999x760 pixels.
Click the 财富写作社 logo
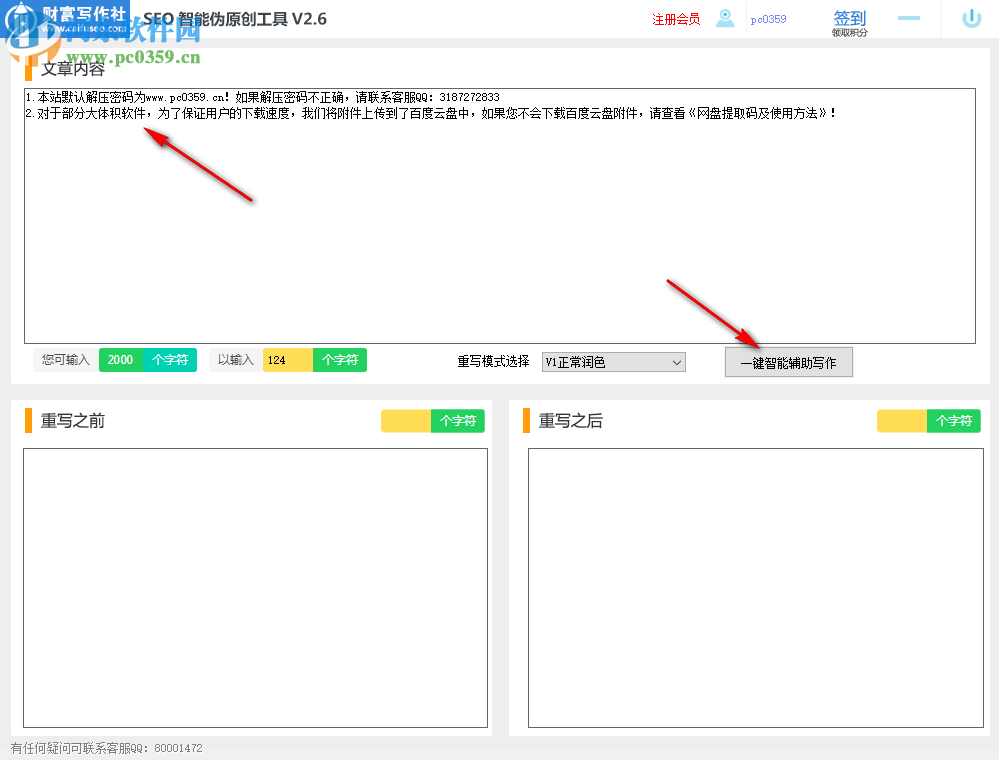[65, 19]
